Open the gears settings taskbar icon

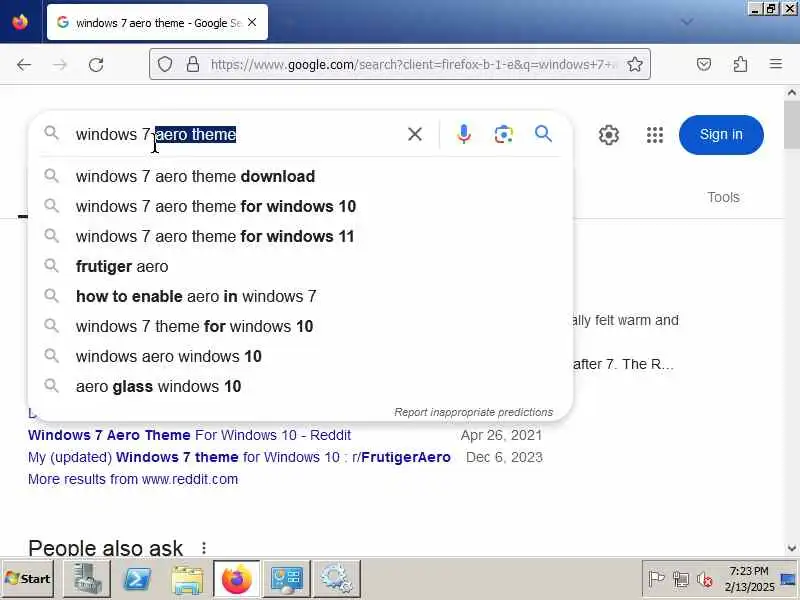(x=336, y=579)
